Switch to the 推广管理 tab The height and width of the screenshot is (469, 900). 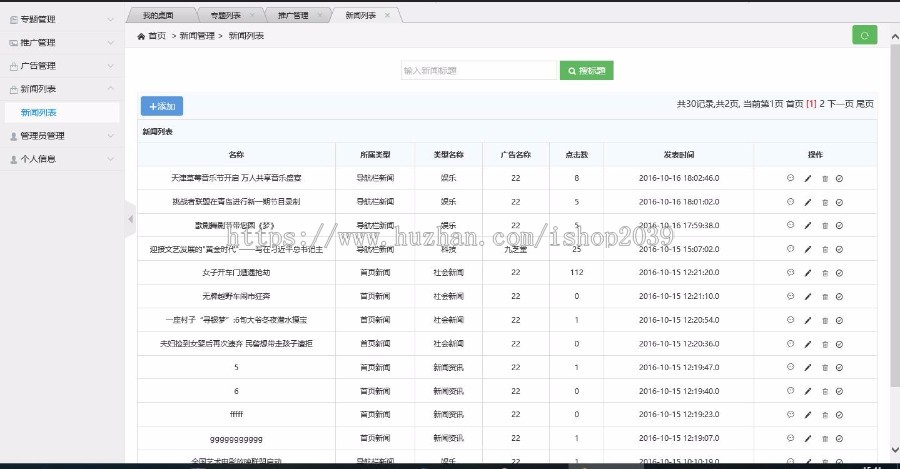coord(292,16)
